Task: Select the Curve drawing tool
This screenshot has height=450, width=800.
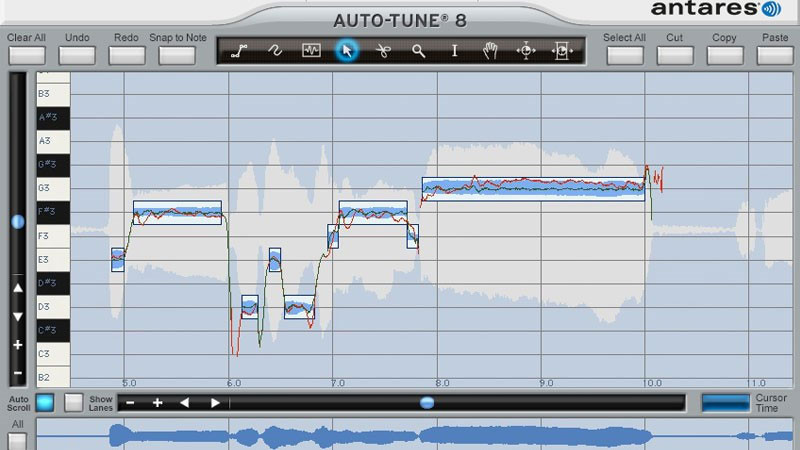Action: [275, 51]
